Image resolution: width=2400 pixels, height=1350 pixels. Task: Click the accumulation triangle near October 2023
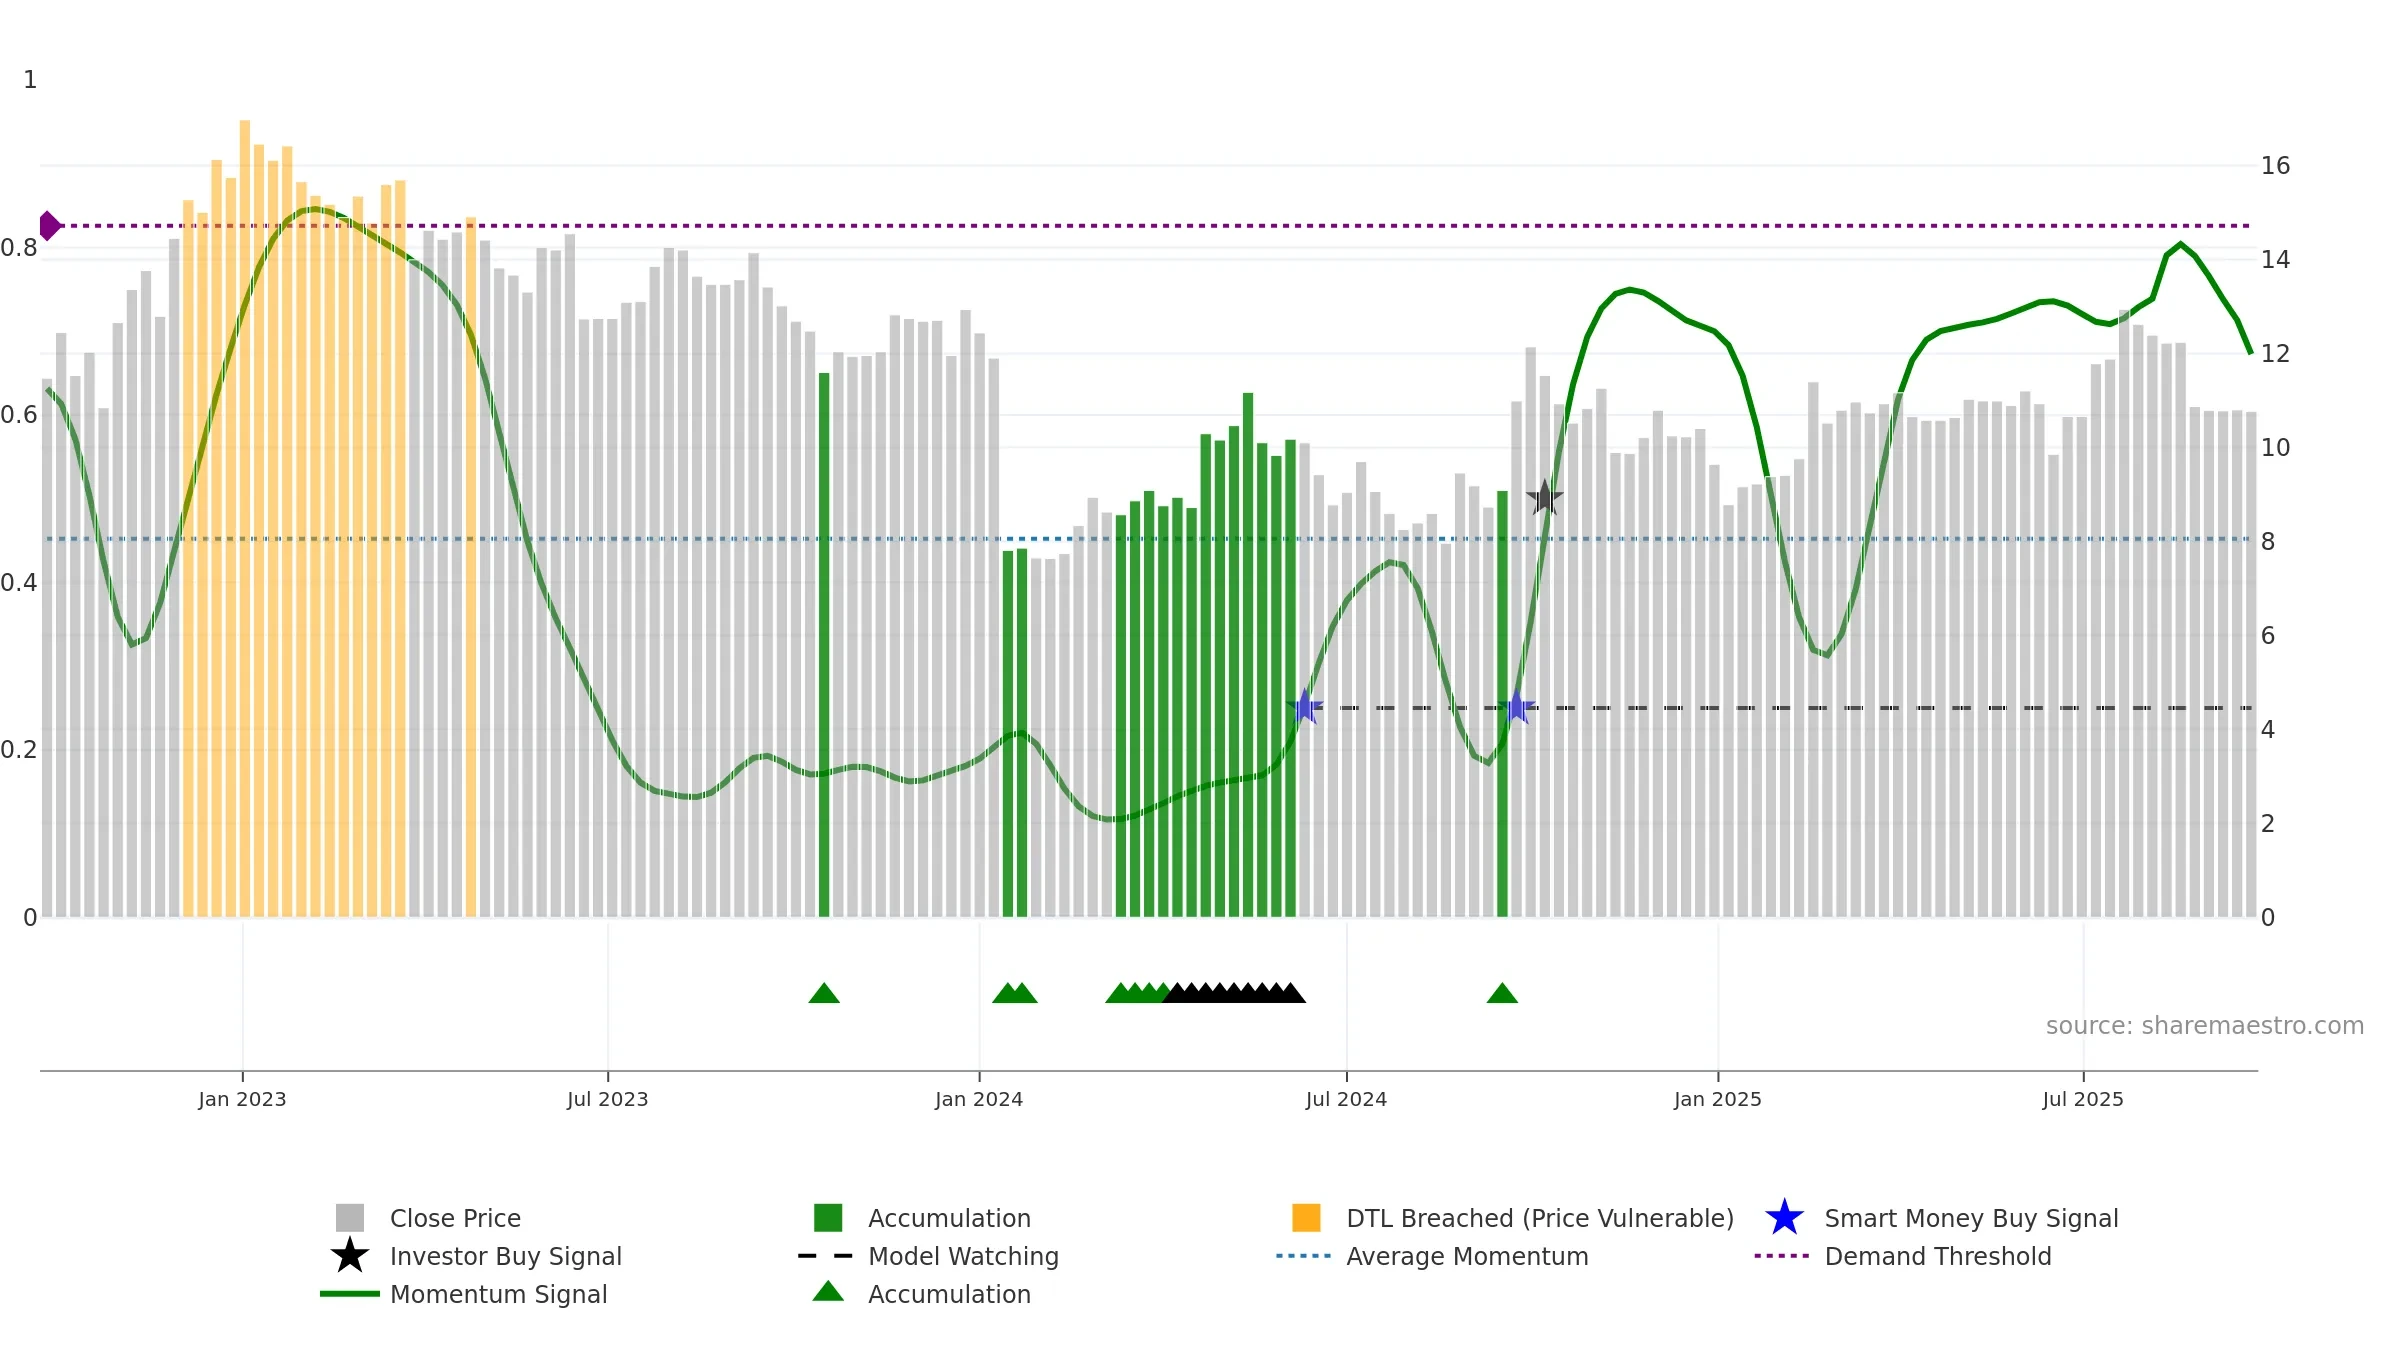coord(824,993)
